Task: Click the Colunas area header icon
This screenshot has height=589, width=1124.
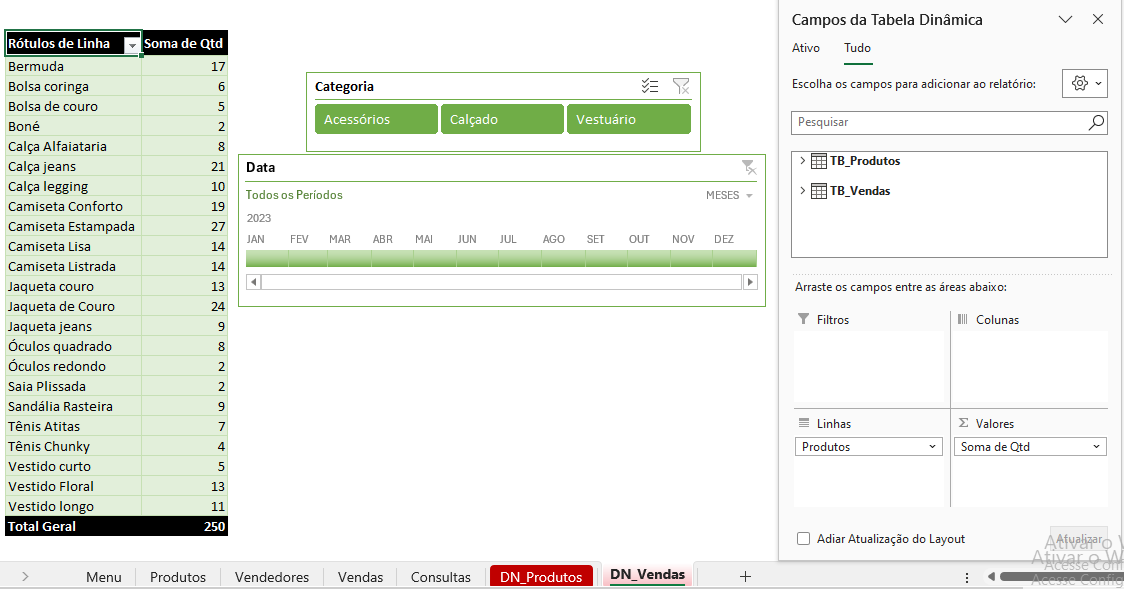Action: (x=963, y=319)
